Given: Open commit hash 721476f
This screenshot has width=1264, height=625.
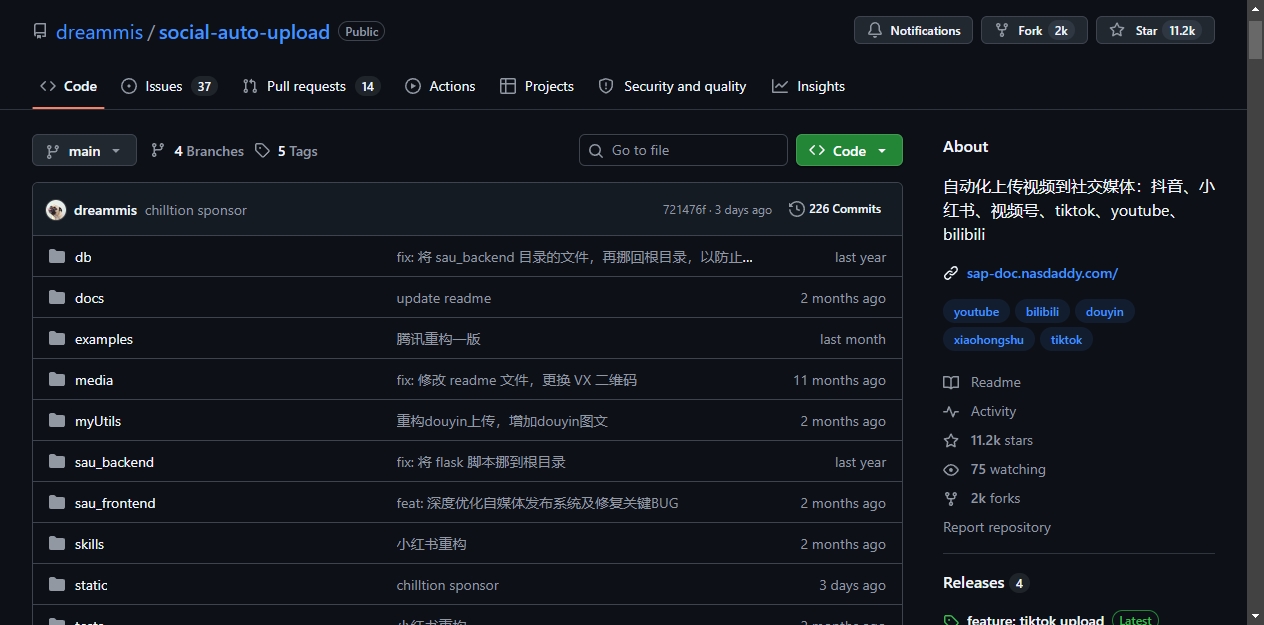Looking at the screenshot, I should pyautogui.click(x=684, y=210).
